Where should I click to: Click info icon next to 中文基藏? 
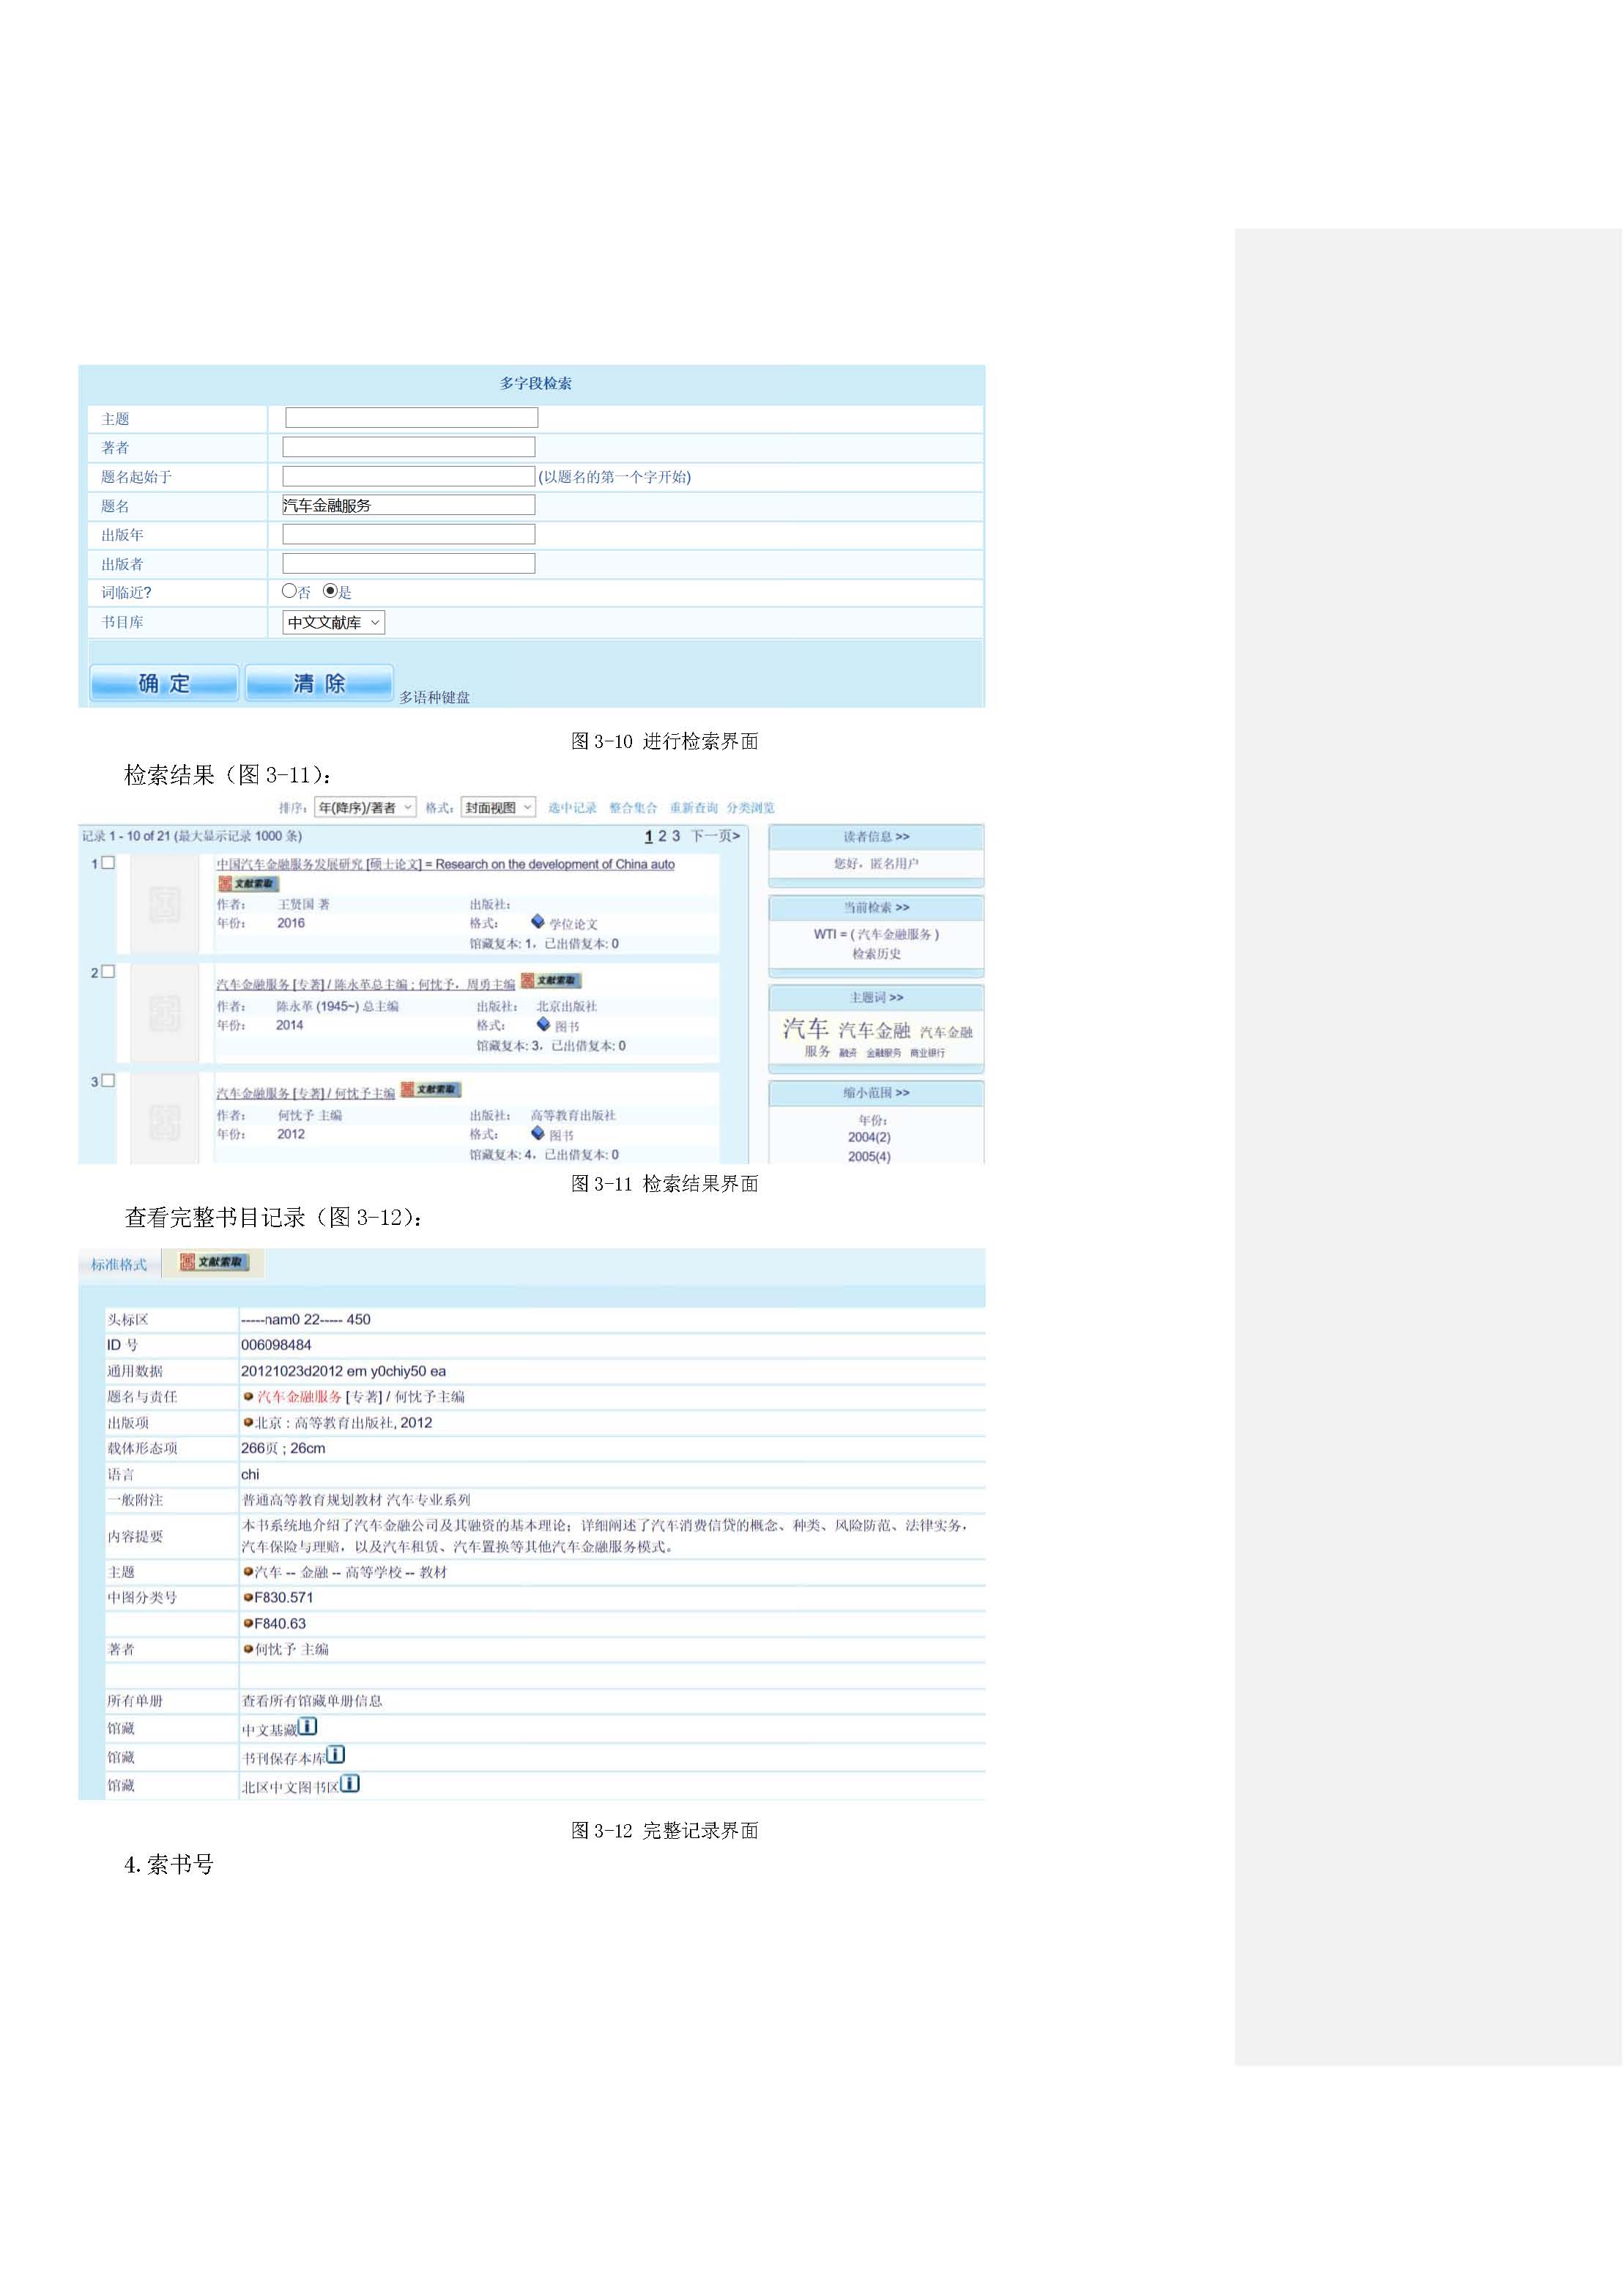308,1726
